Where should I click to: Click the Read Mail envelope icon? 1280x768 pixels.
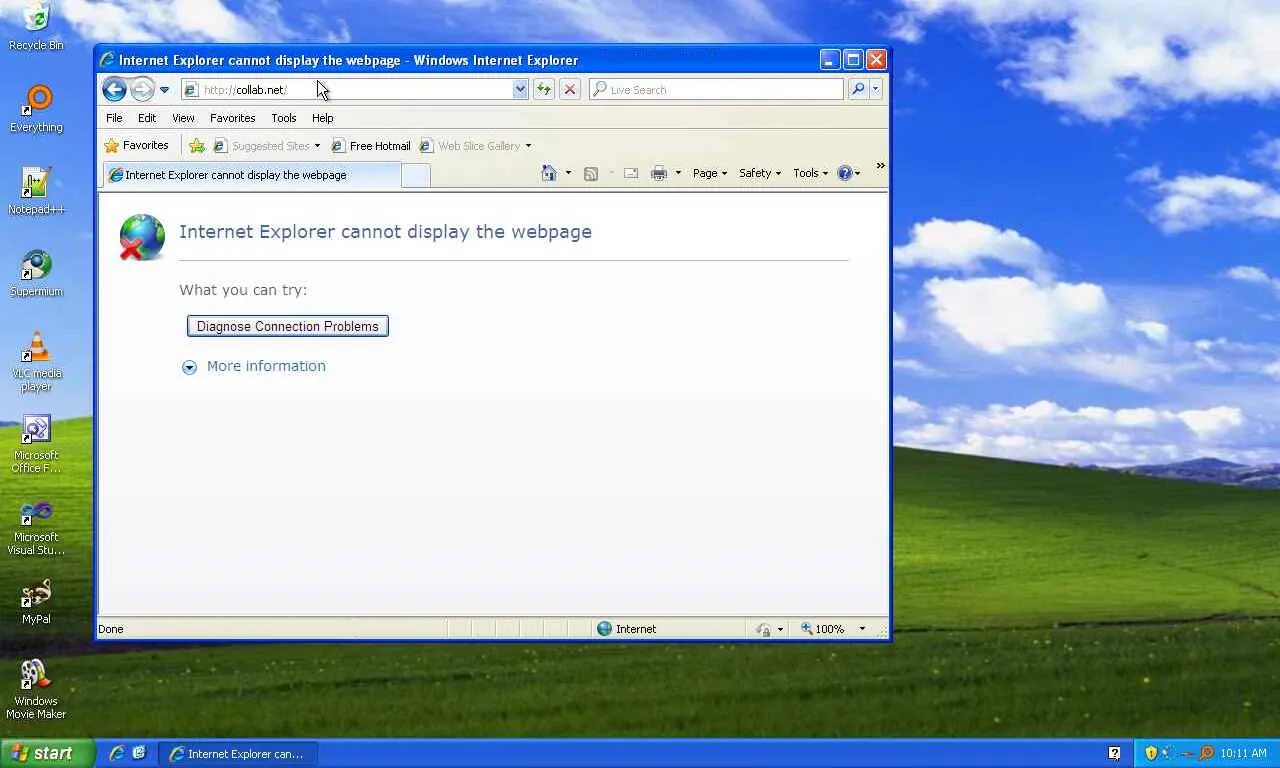pyautogui.click(x=631, y=173)
